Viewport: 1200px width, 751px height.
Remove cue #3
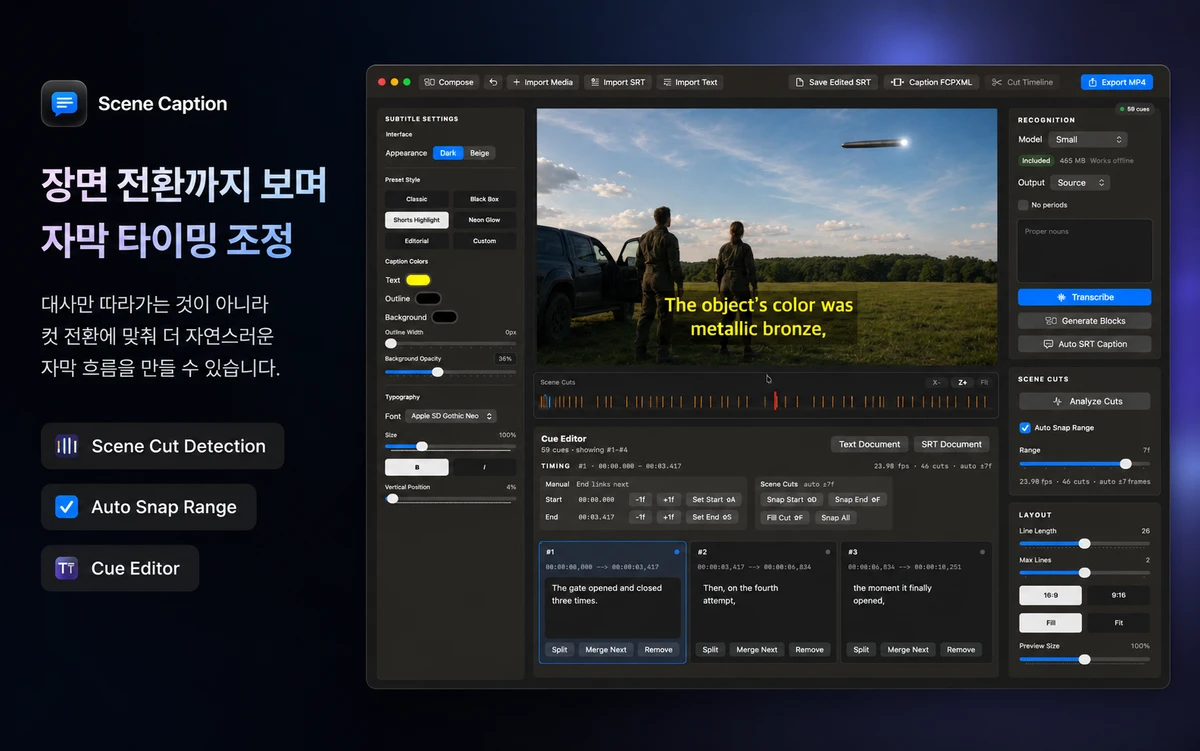pyautogui.click(x=961, y=650)
